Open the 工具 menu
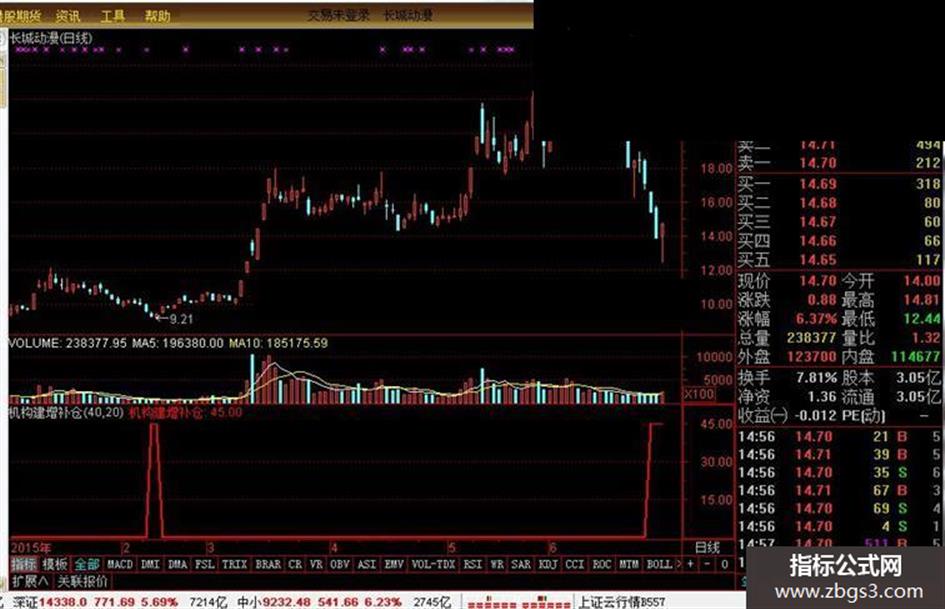The width and height of the screenshot is (945, 609). pos(113,16)
